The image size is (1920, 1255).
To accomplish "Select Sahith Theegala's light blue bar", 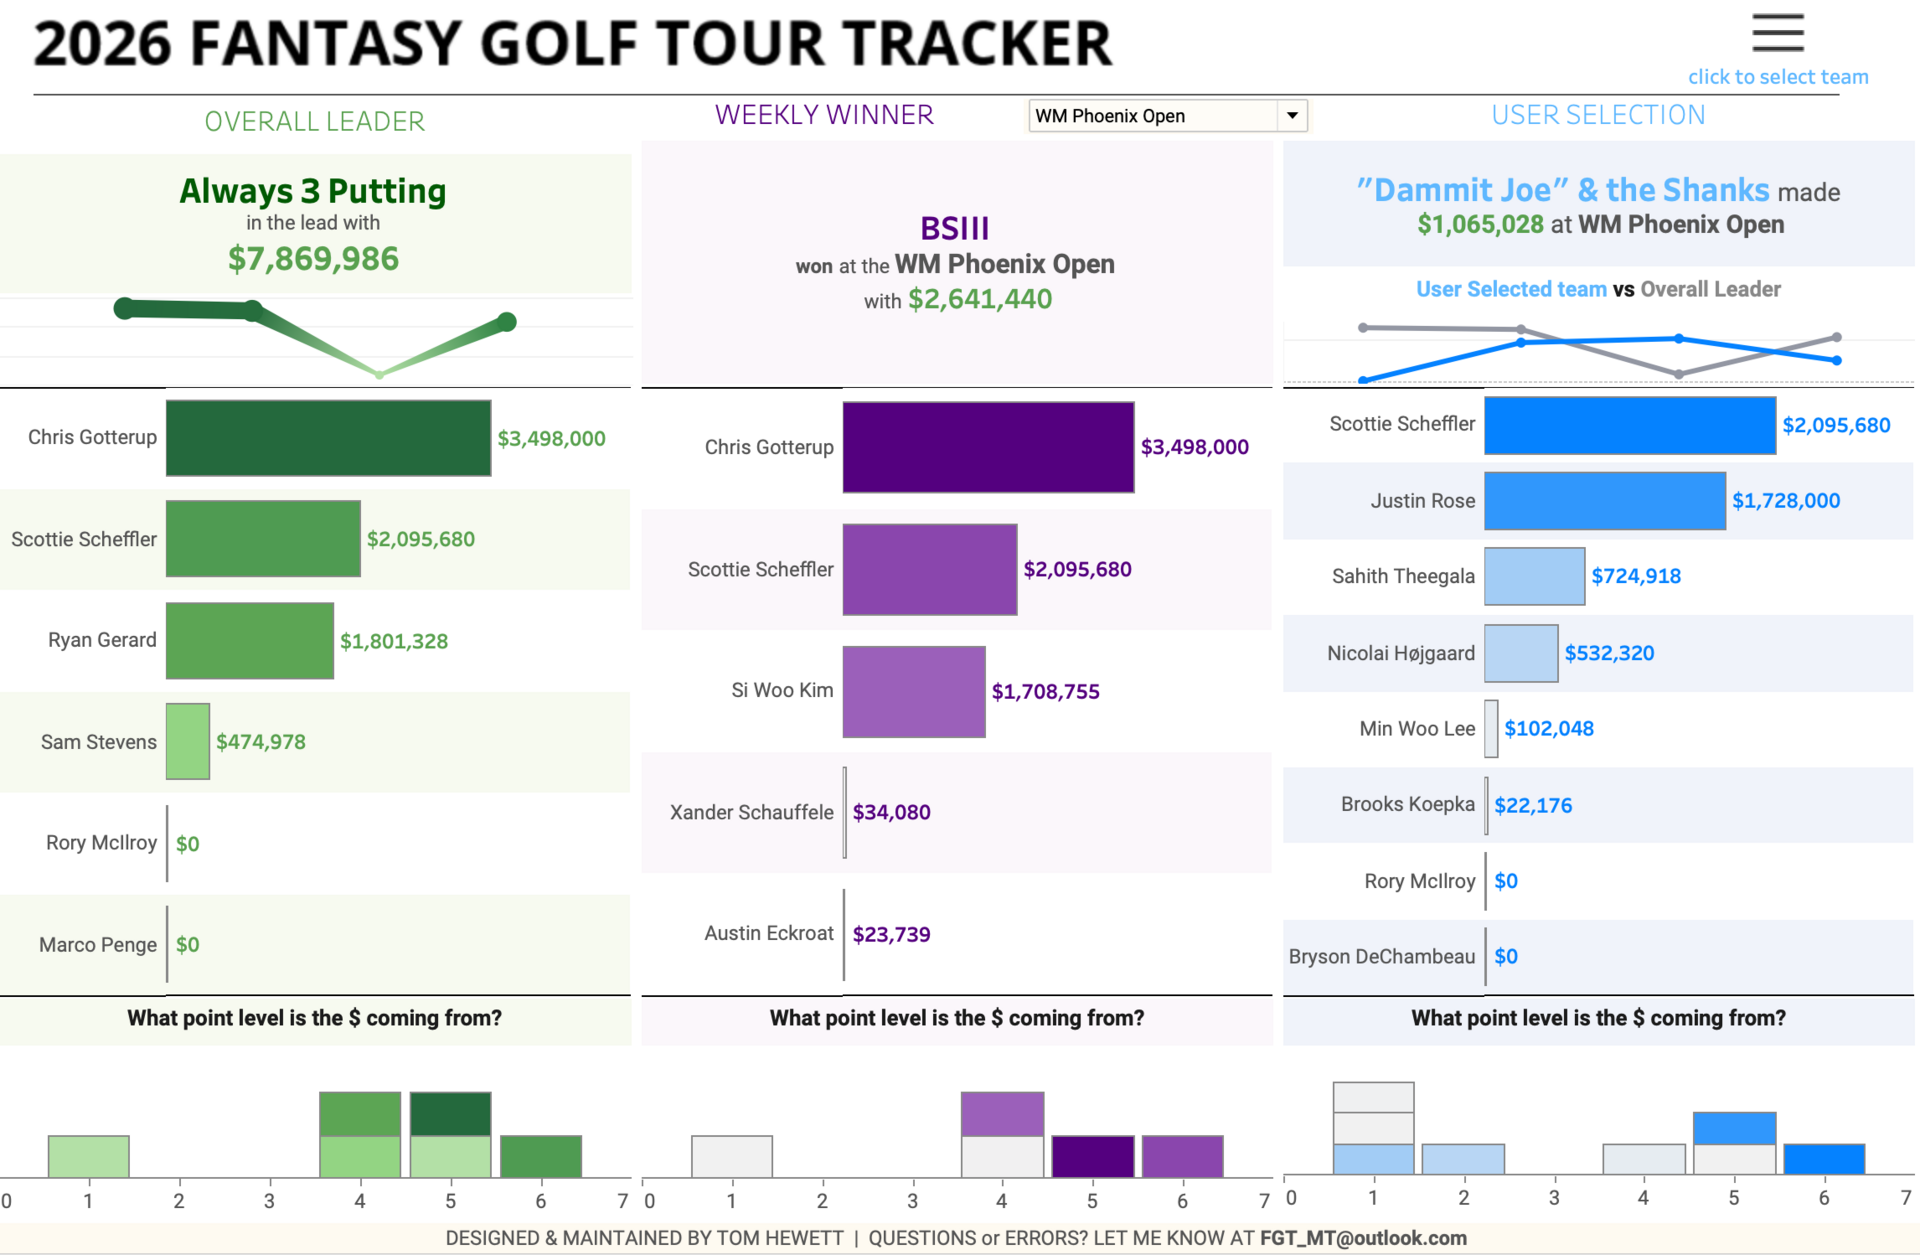I will [x=1534, y=576].
